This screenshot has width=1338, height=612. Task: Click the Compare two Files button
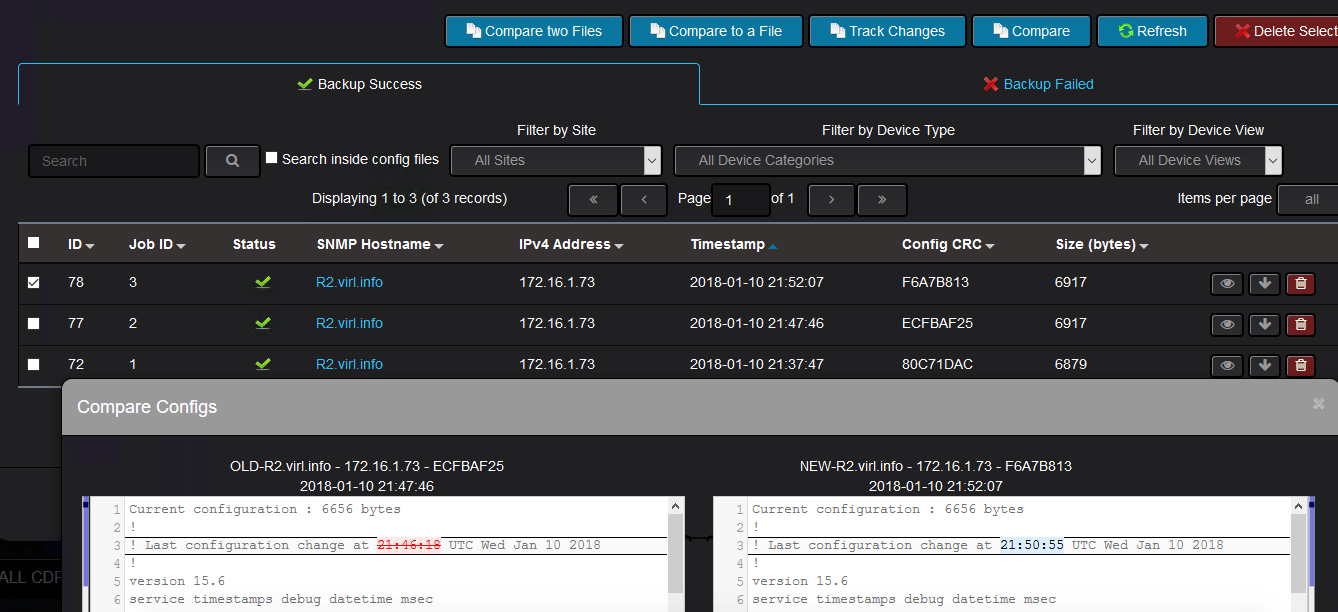tap(534, 31)
